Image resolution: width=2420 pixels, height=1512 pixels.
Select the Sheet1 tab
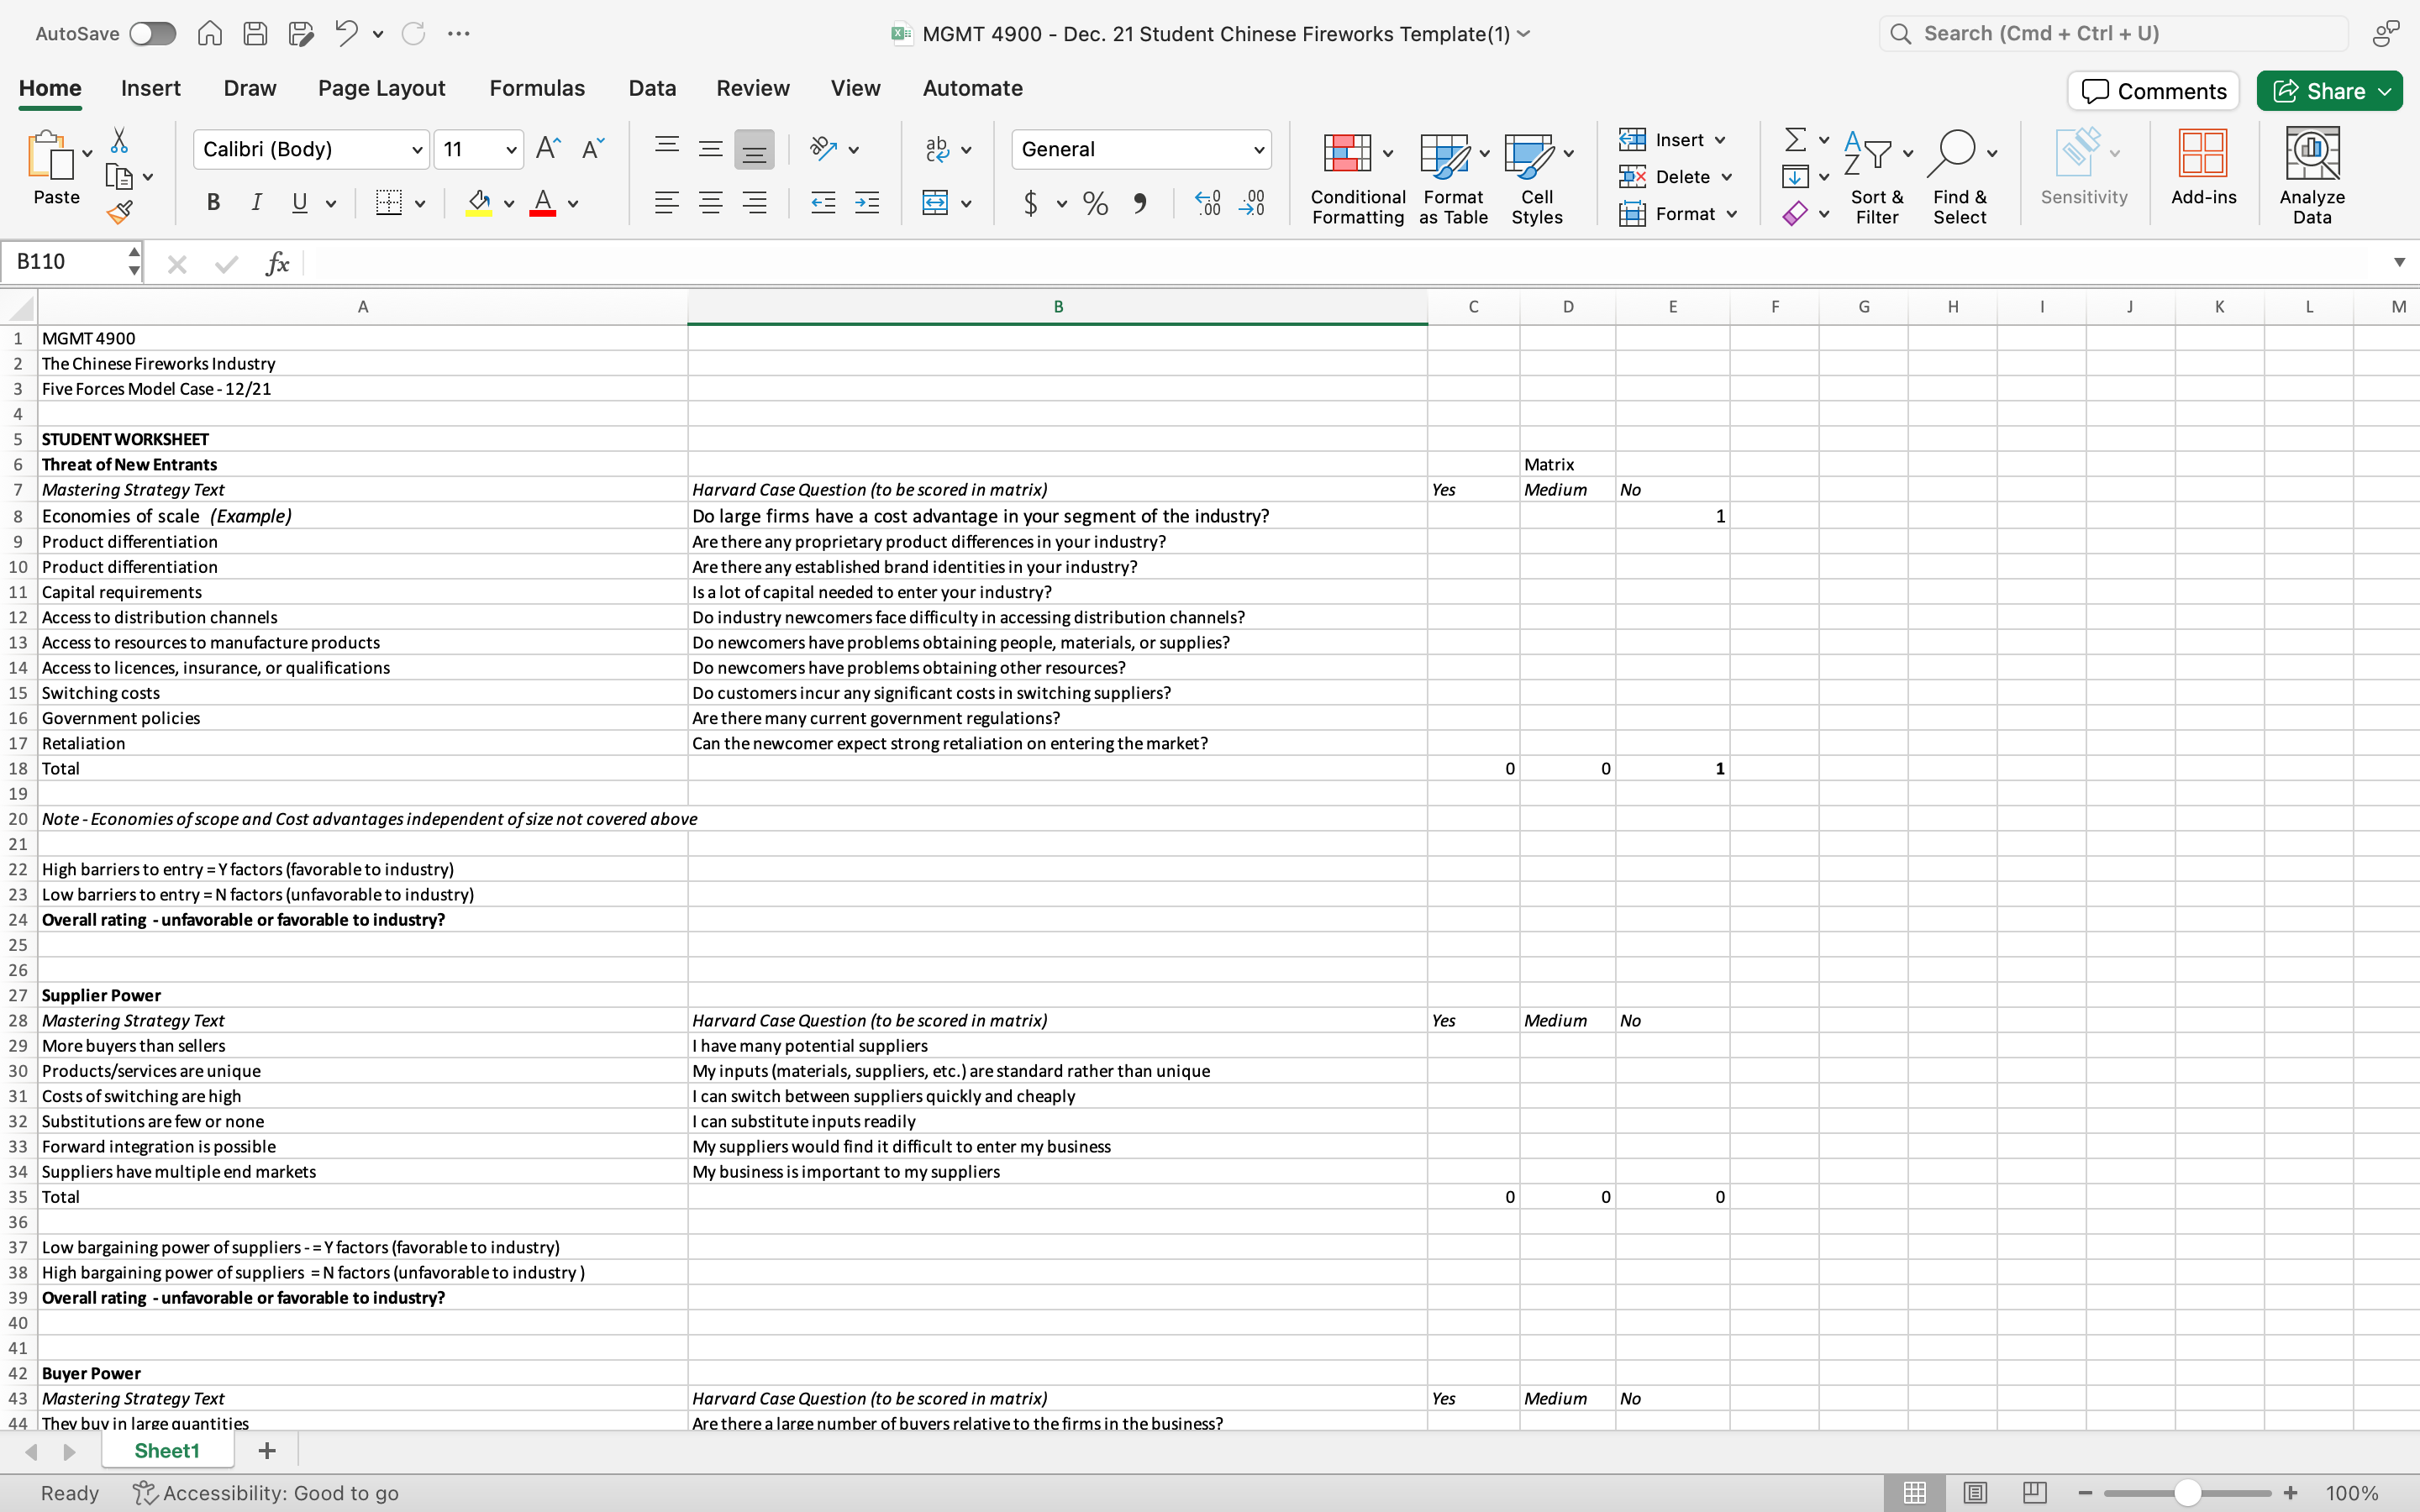[x=167, y=1451]
